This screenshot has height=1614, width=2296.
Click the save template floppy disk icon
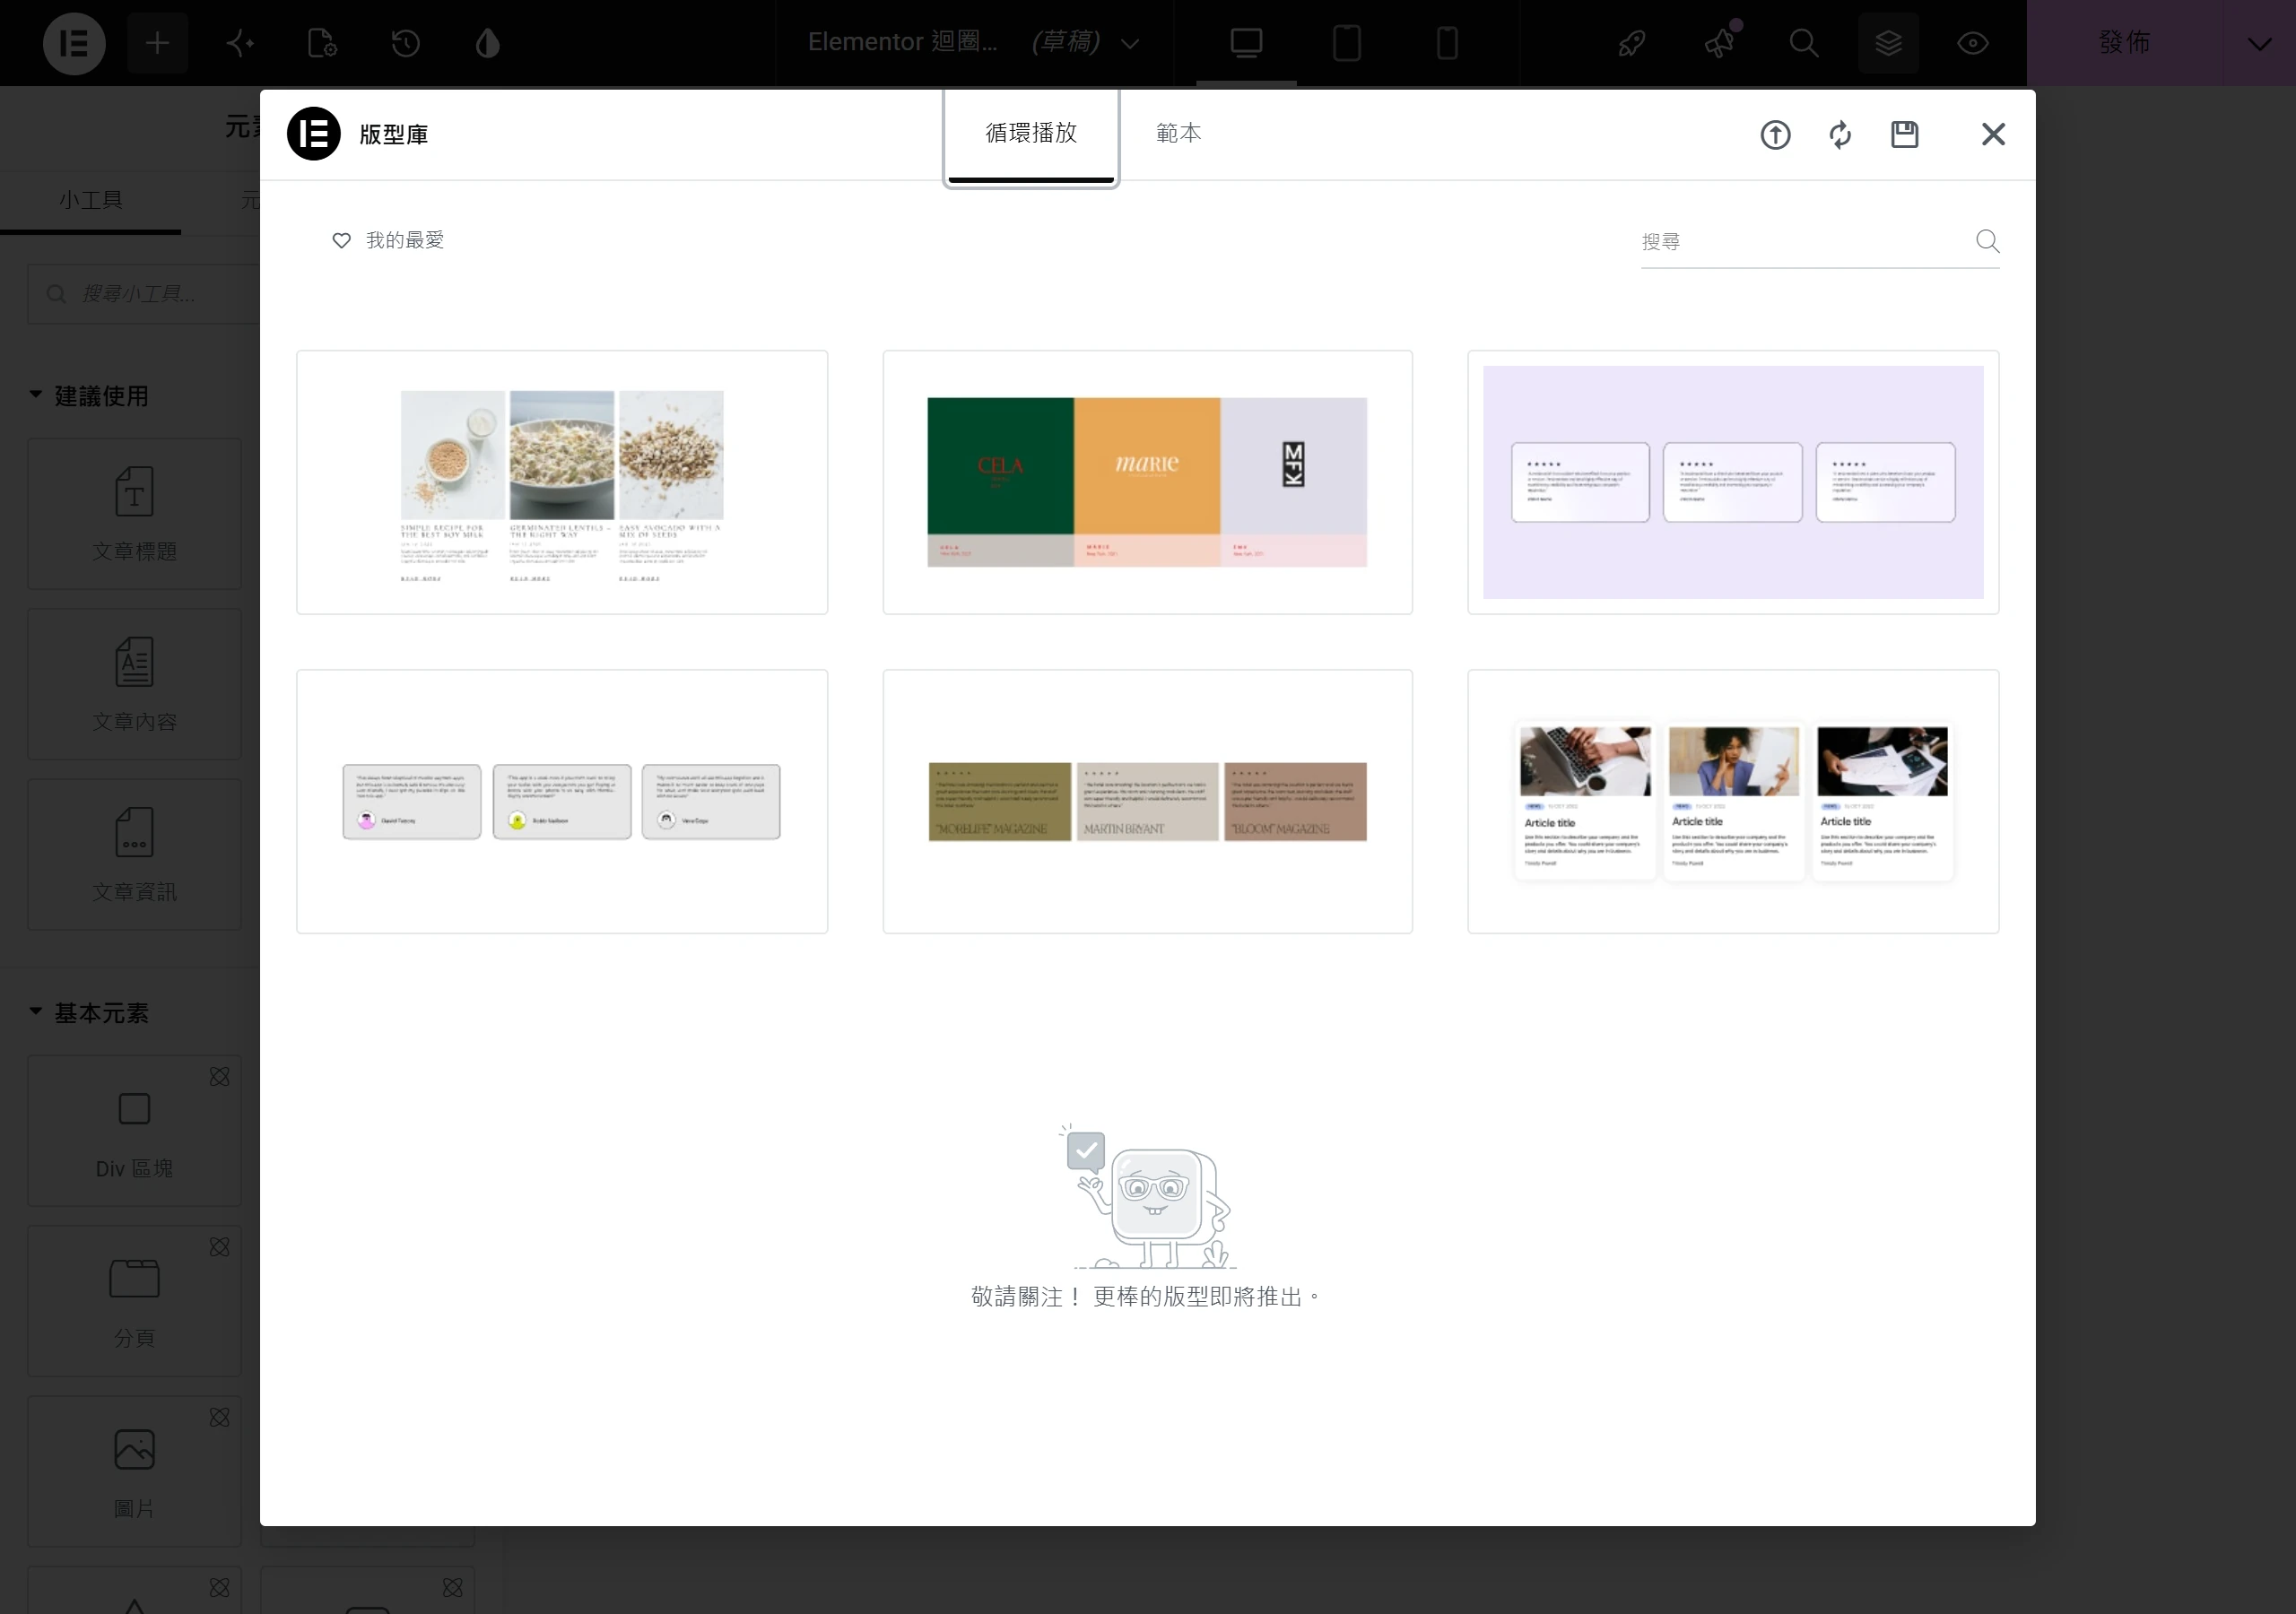coord(1905,134)
